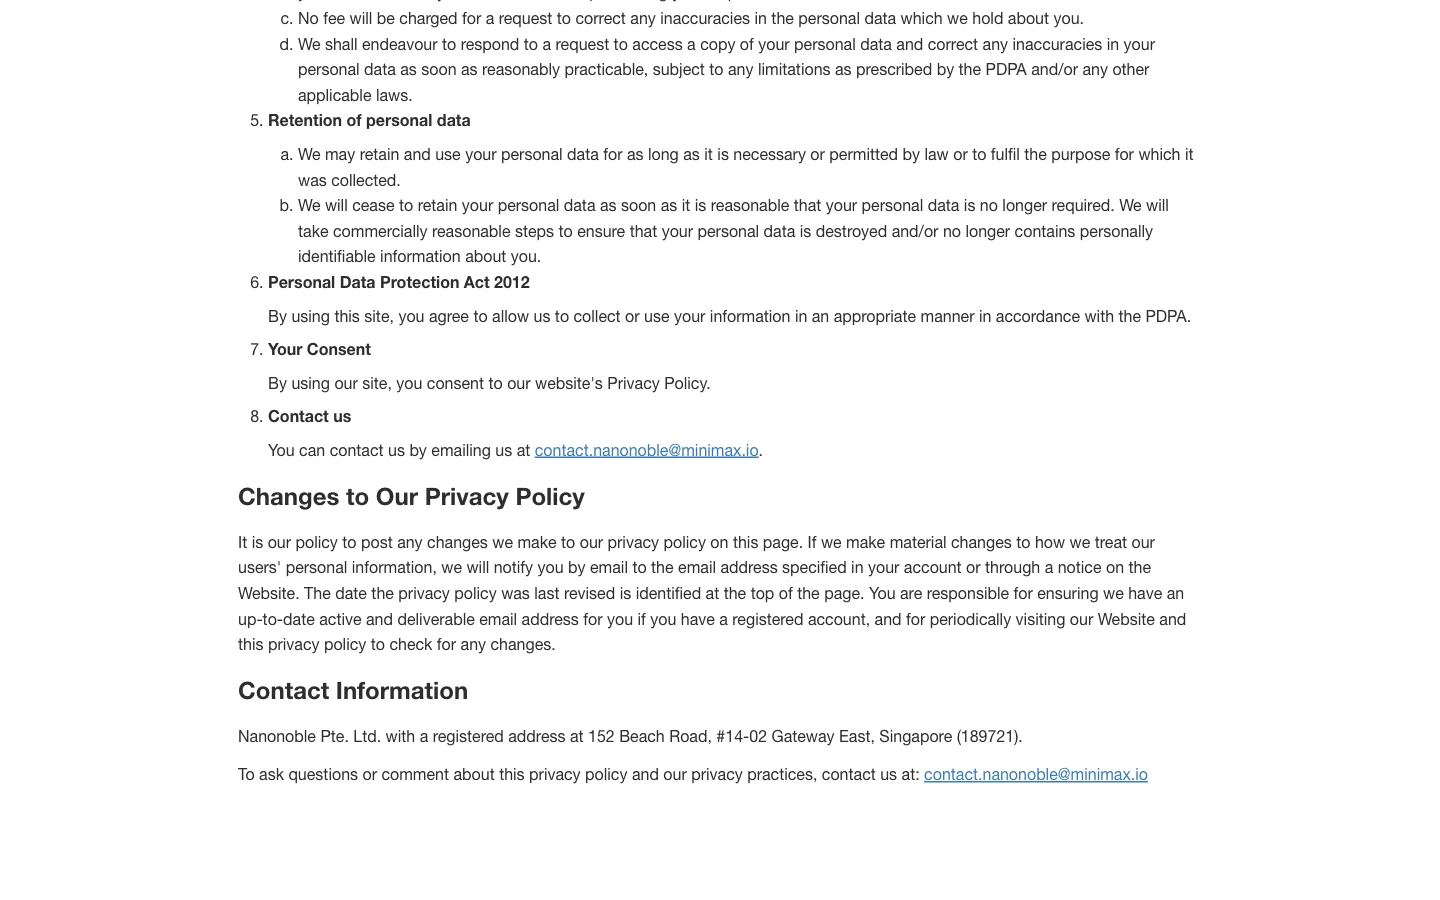Select Retention of personal data title
The height and width of the screenshot is (900, 1440).
(369, 120)
